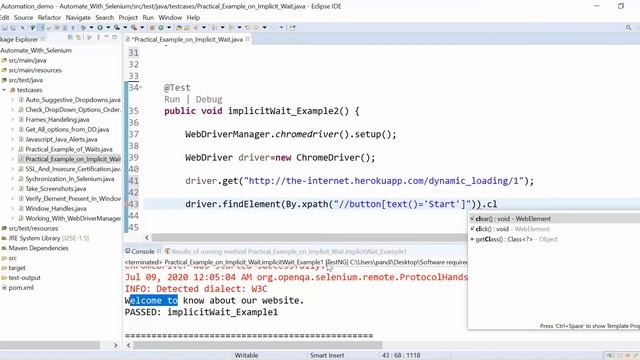
Task: Click scroll-right arrow of Package Explorer
Action: pos(116,345)
